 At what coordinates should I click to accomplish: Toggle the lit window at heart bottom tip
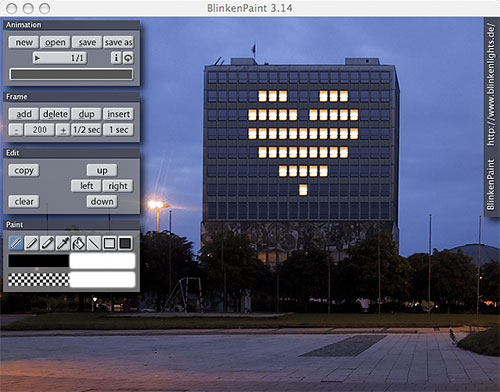coord(303,190)
